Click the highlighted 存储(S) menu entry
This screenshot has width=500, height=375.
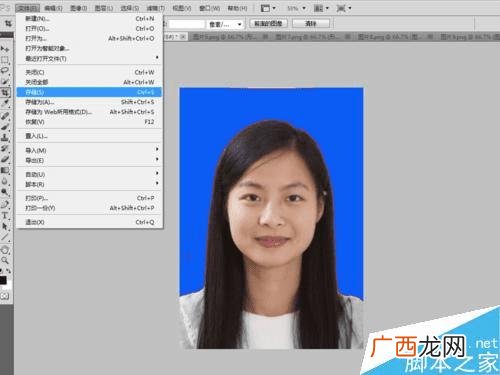point(89,92)
